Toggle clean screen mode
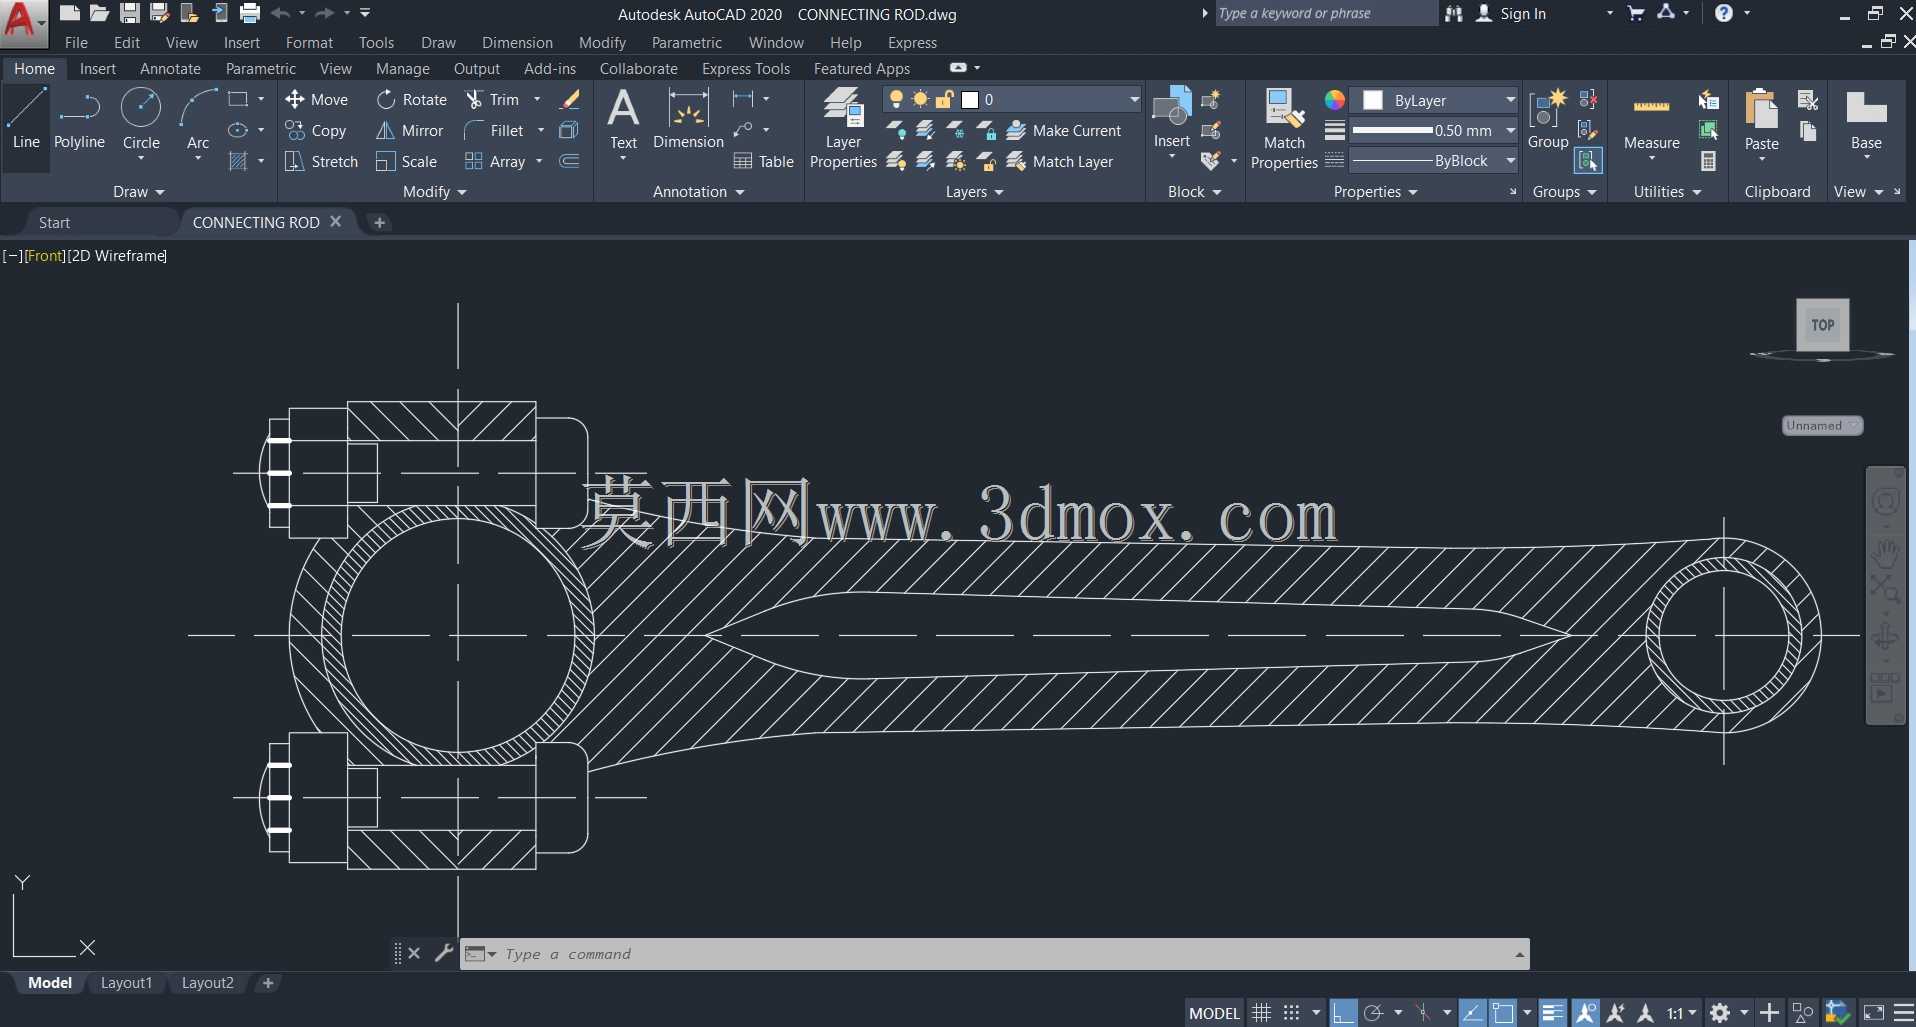 pyautogui.click(x=1874, y=1013)
